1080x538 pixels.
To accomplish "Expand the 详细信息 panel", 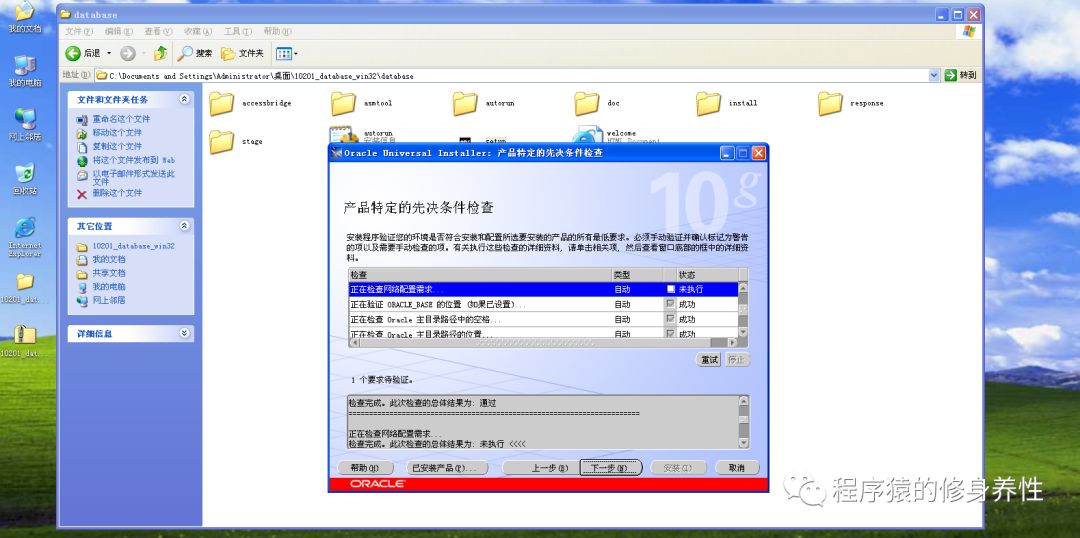I will tap(184, 333).
